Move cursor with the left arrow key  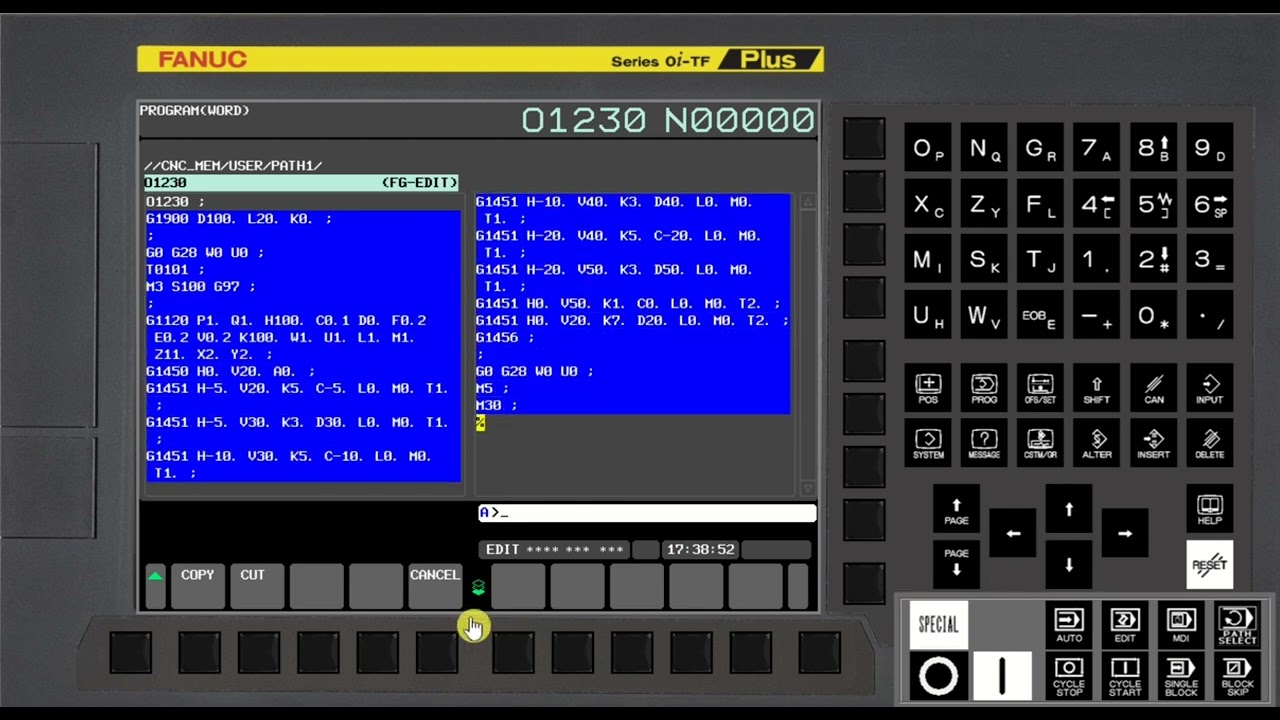(1013, 534)
